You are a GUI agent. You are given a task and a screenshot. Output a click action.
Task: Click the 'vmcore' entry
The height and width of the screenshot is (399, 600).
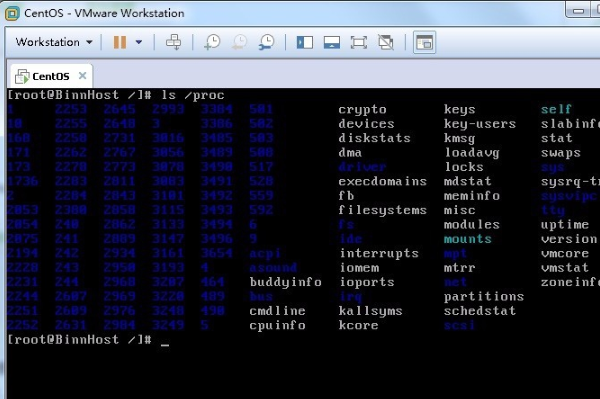tap(565, 253)
